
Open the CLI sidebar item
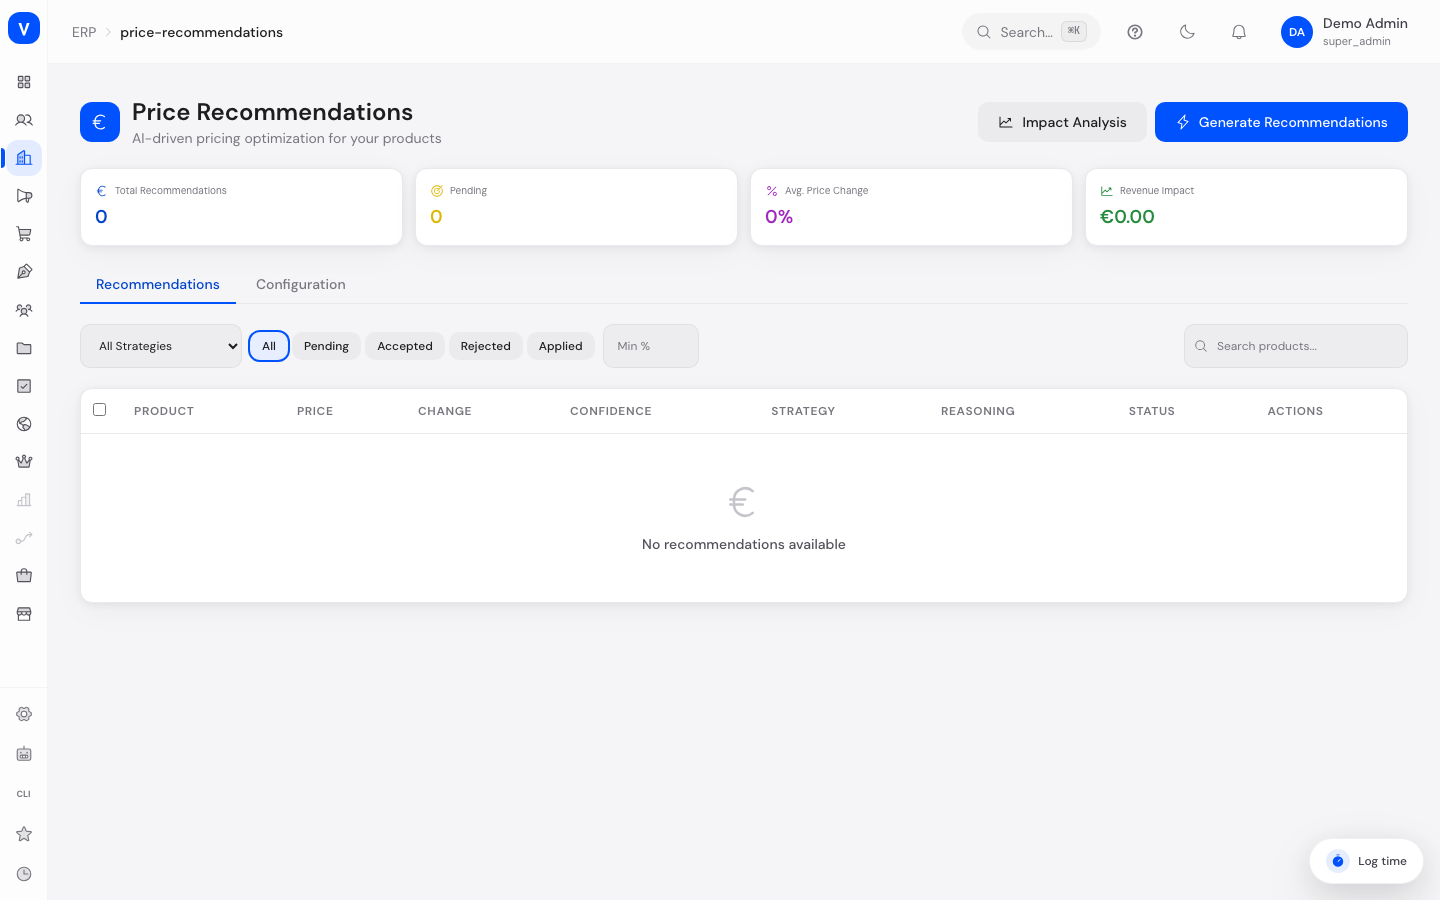point(24,794)
